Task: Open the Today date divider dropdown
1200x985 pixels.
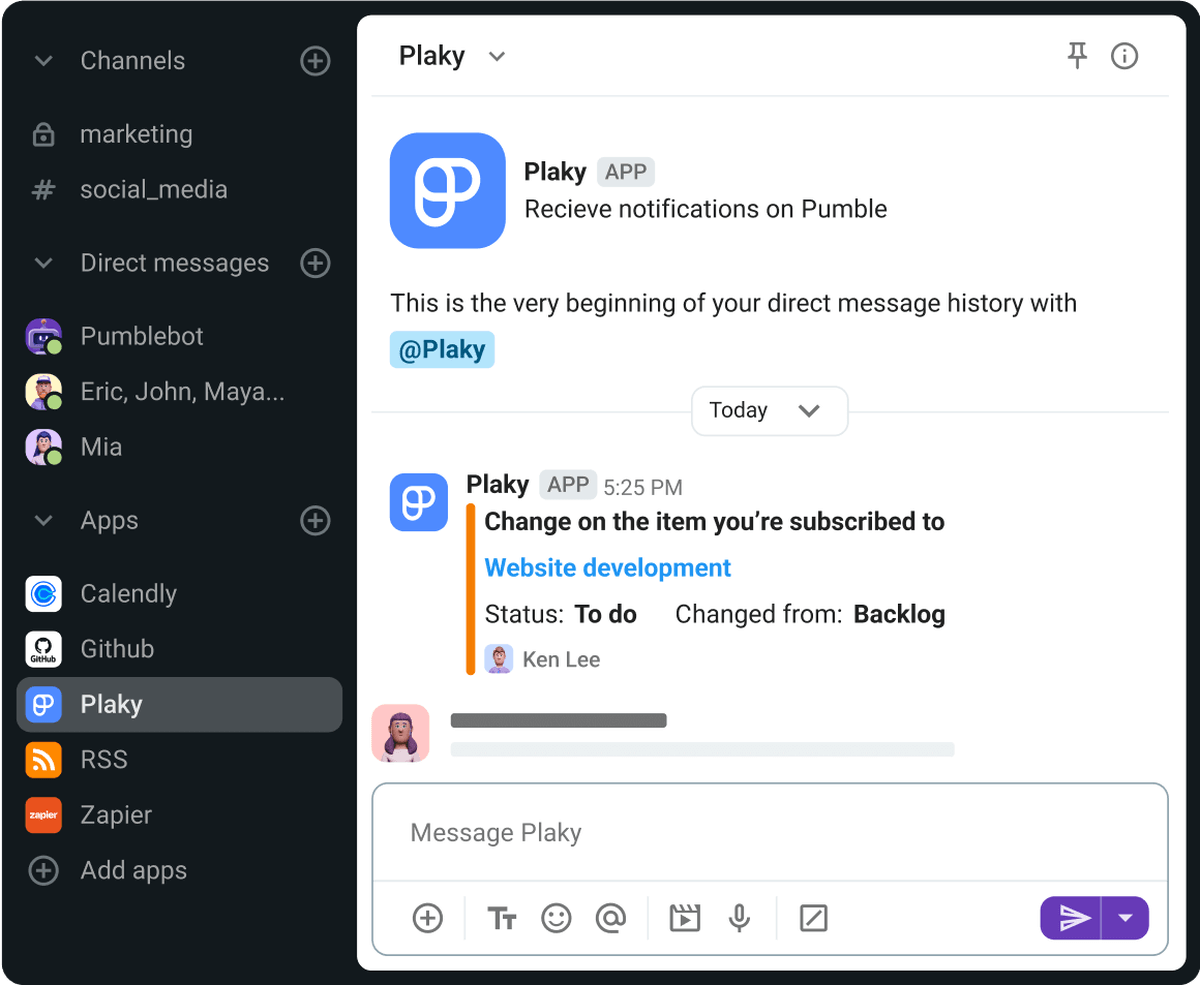Action: tap(769, 411)
